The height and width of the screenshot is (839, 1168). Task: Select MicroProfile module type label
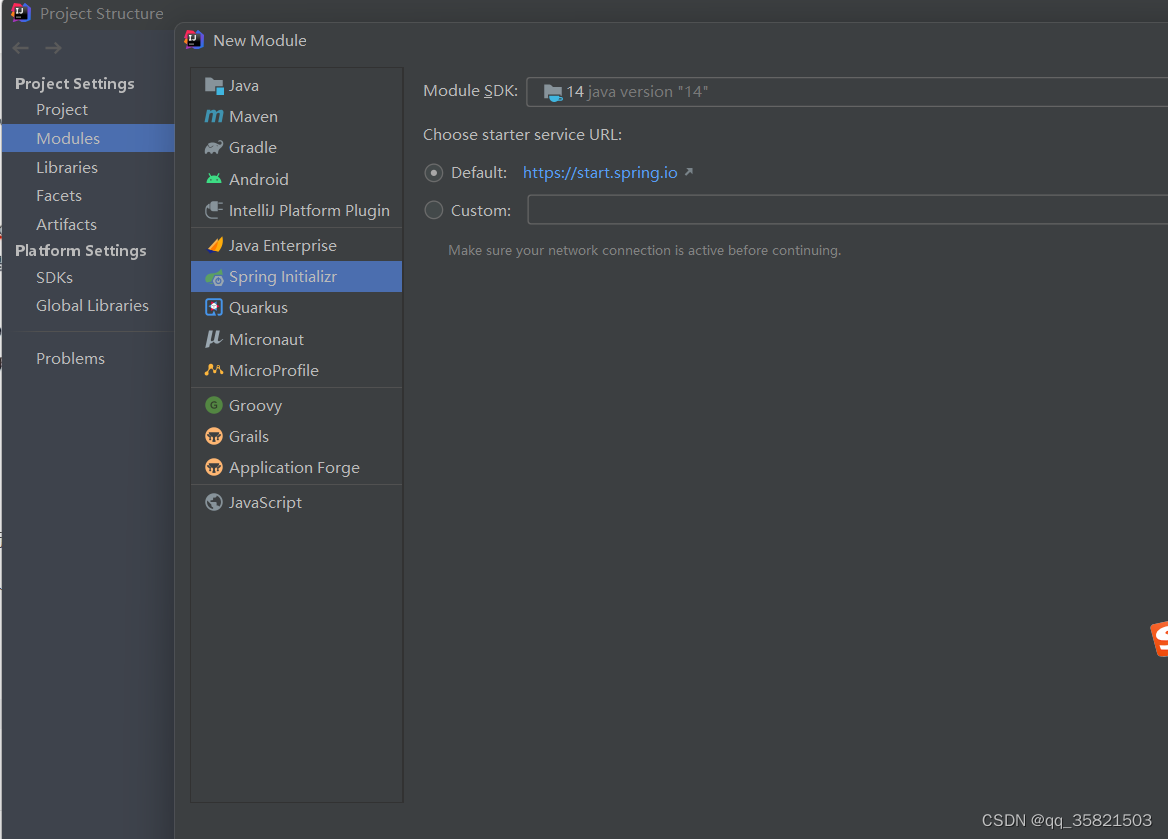point(274,370)
